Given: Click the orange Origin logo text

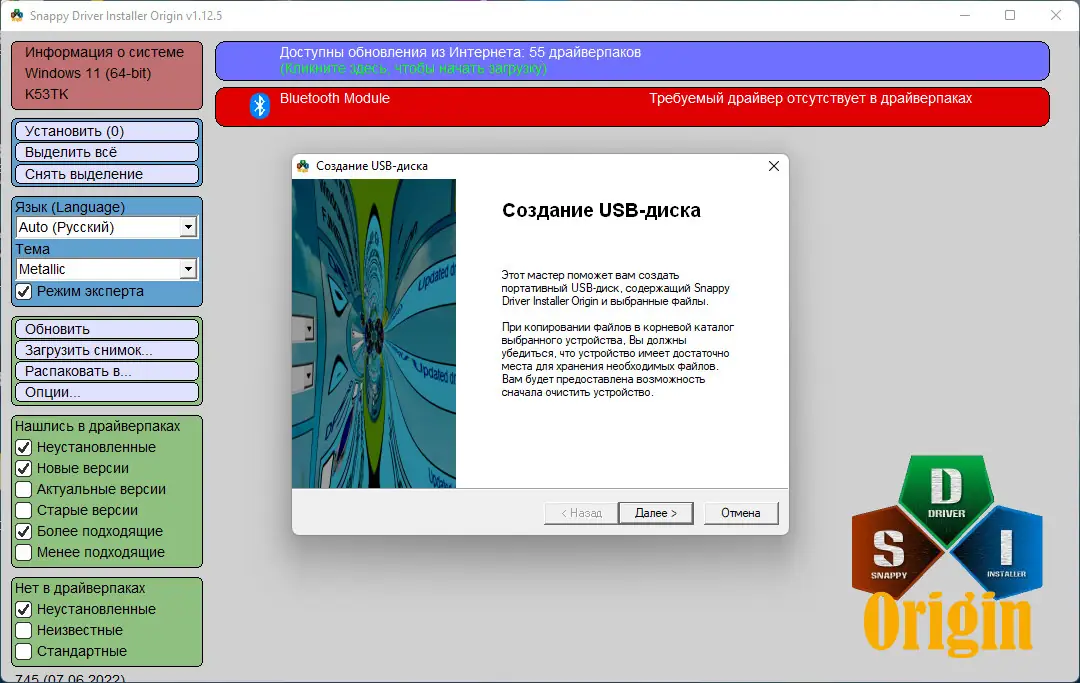Looking at the screenshot, I should [x=946, y=625].
